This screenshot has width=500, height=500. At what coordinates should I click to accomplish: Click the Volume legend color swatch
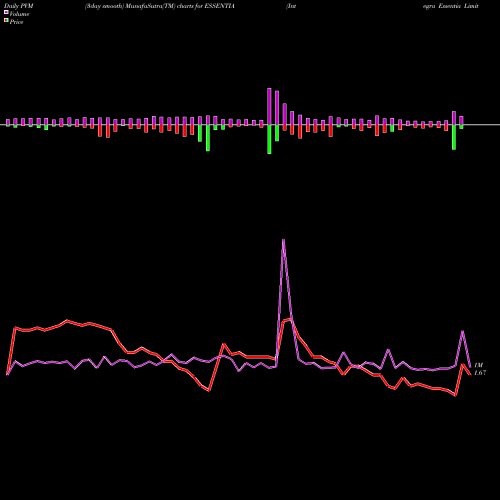pyautogui.click(x=6, y=13)
